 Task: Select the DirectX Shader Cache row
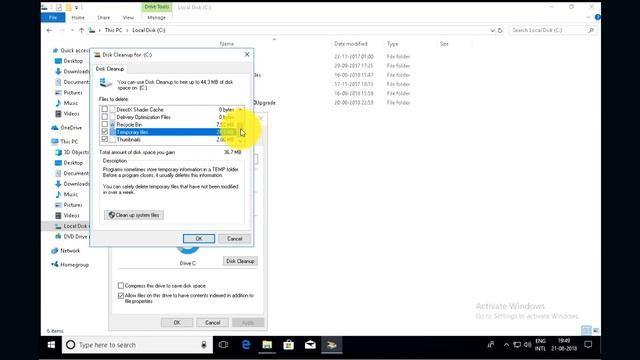coord(169,109)
